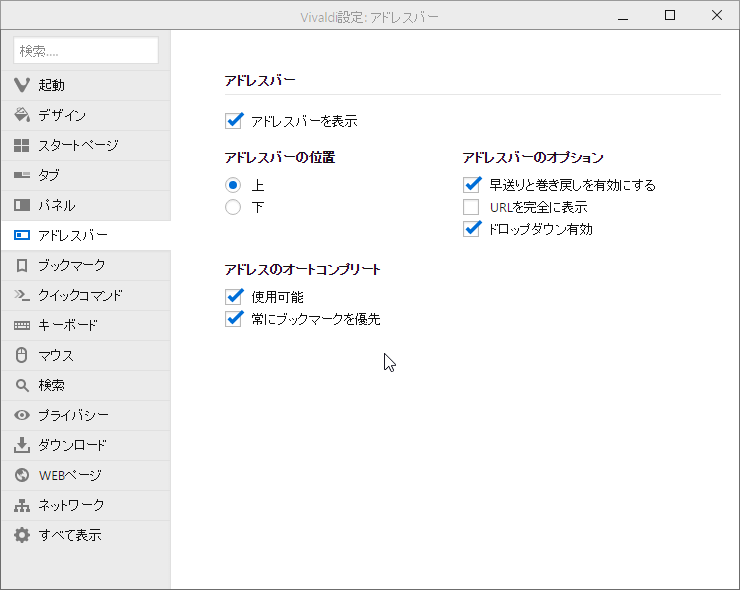740x590 pixels.
Task: Click the grid スタートページ icon
Action: 22,145
